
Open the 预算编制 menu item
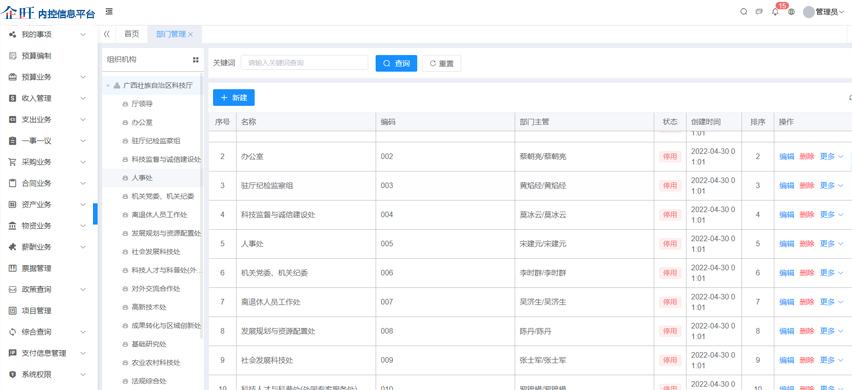[x=36, y=55]
